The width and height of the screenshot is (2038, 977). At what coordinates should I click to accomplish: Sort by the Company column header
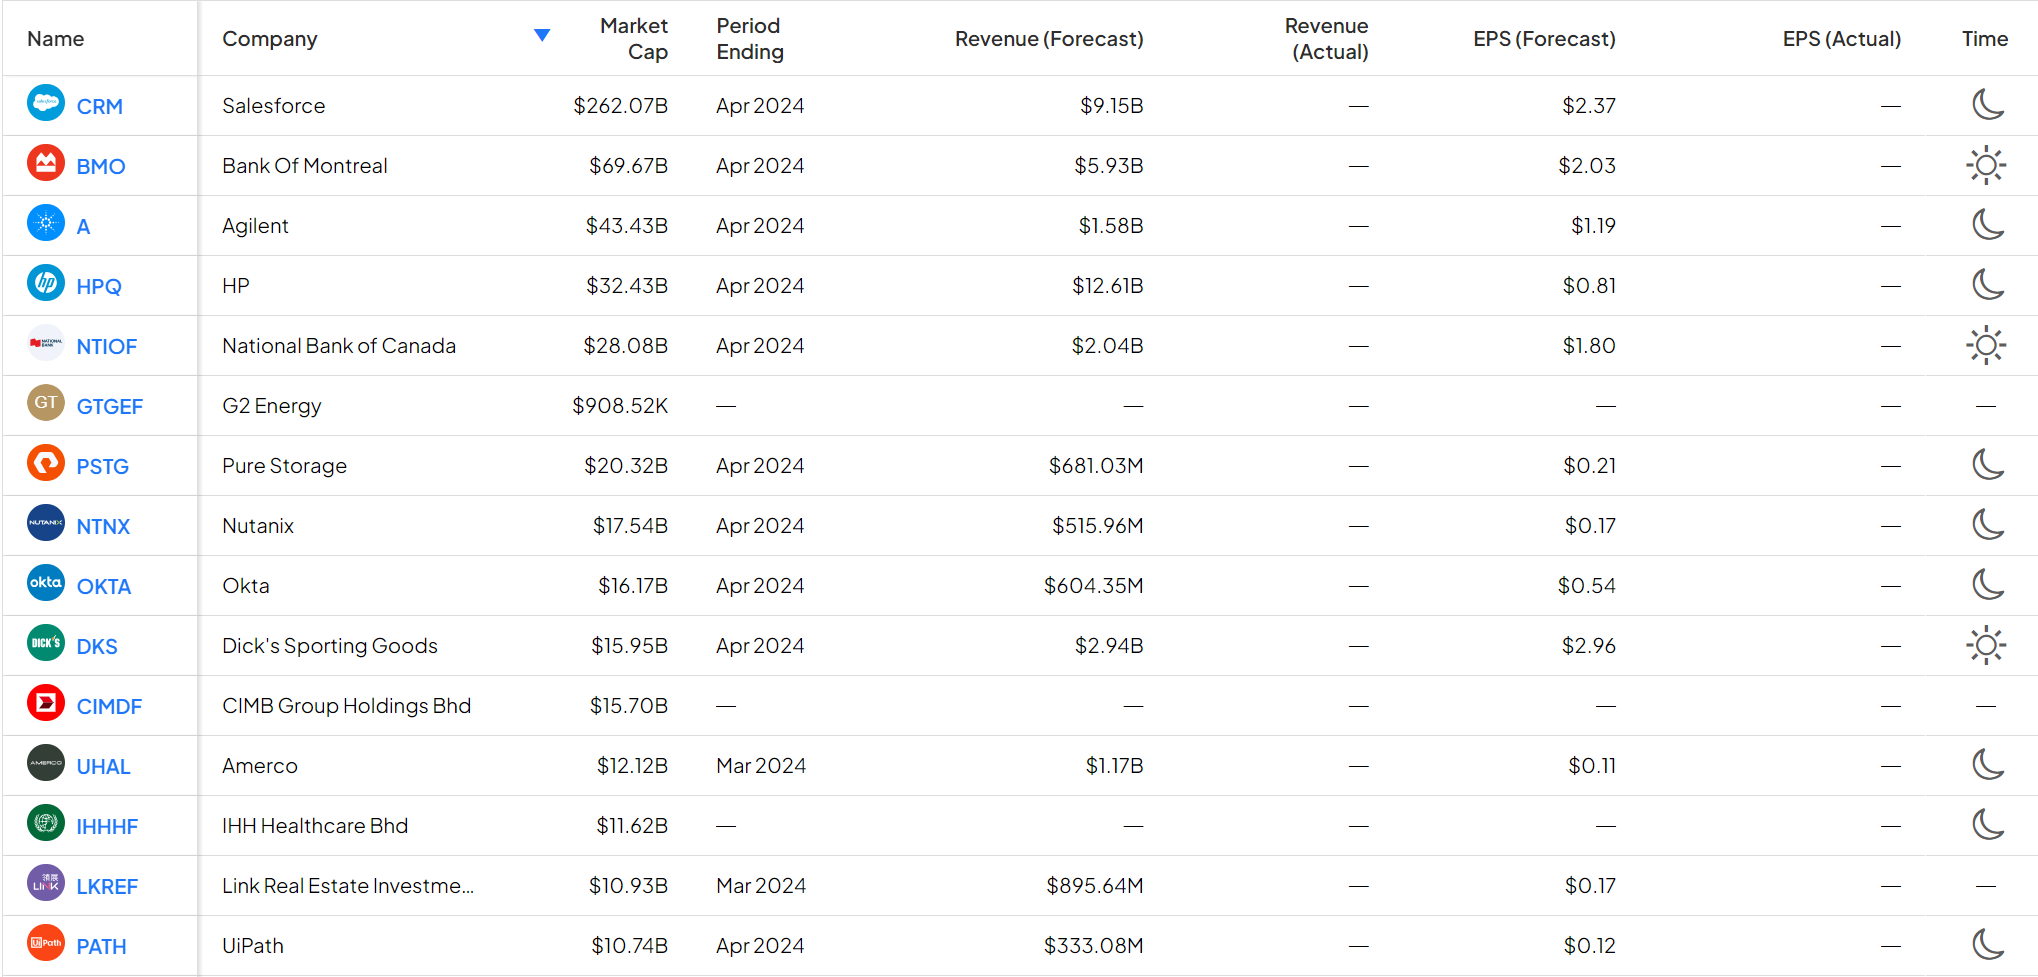coord(270,39)
